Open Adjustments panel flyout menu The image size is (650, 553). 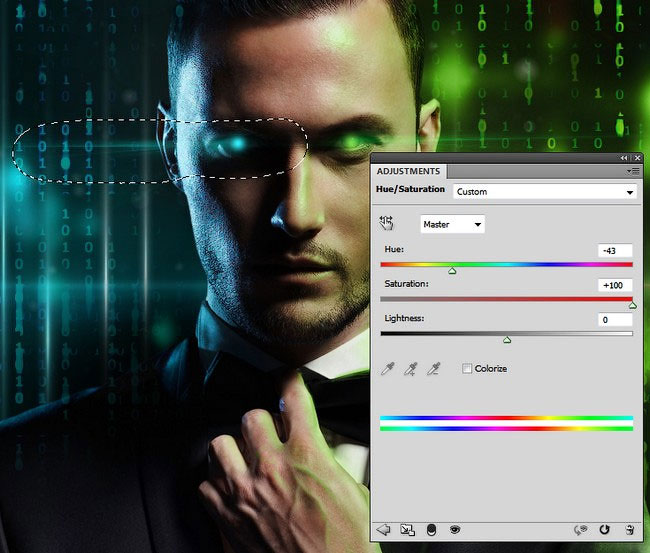(633, 171)
